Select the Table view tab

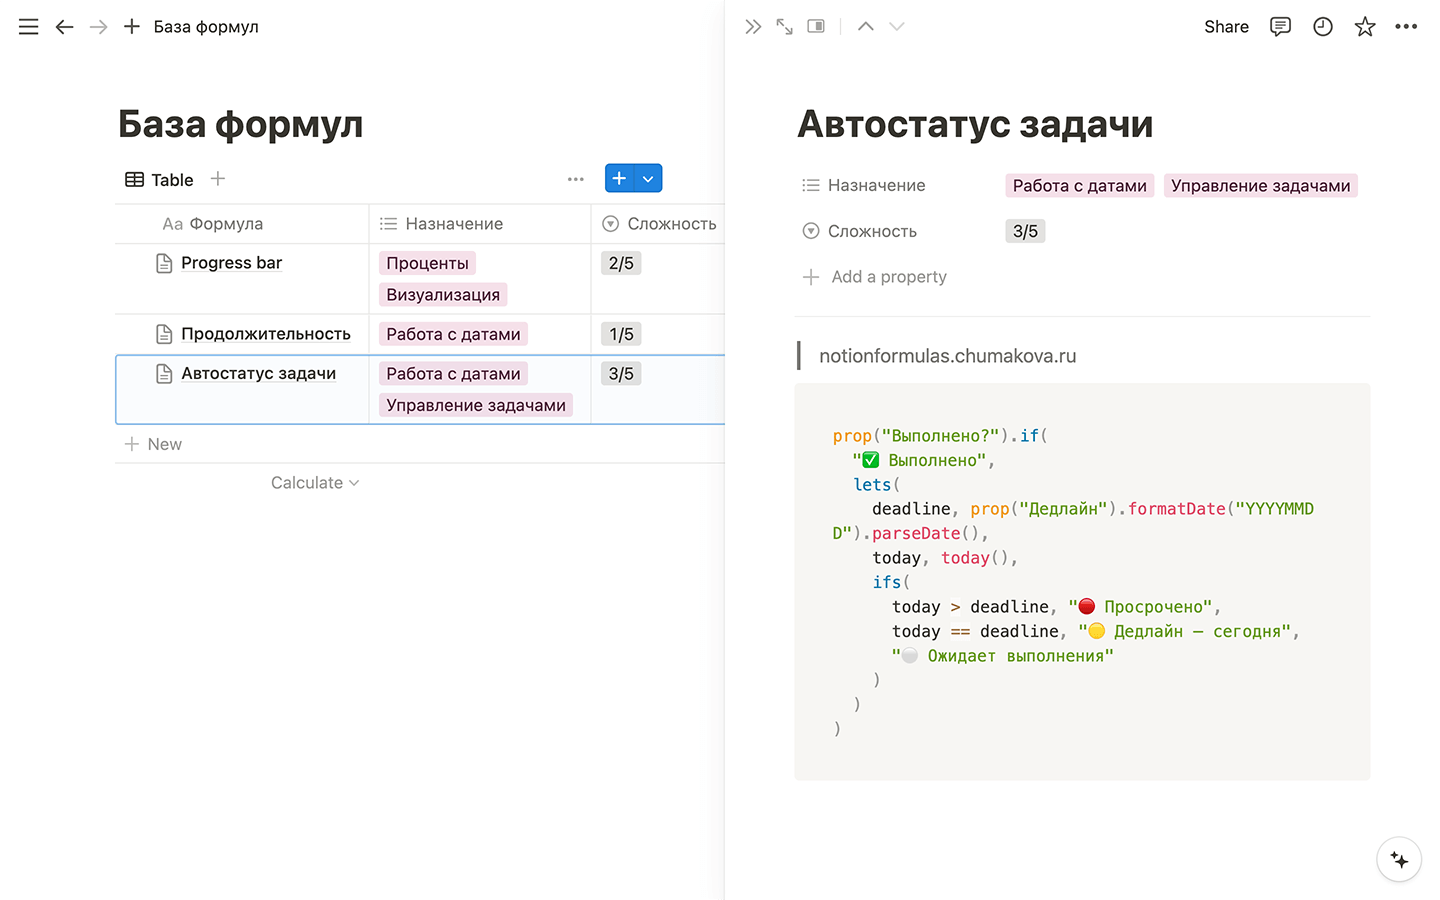(x=159, y=180)
